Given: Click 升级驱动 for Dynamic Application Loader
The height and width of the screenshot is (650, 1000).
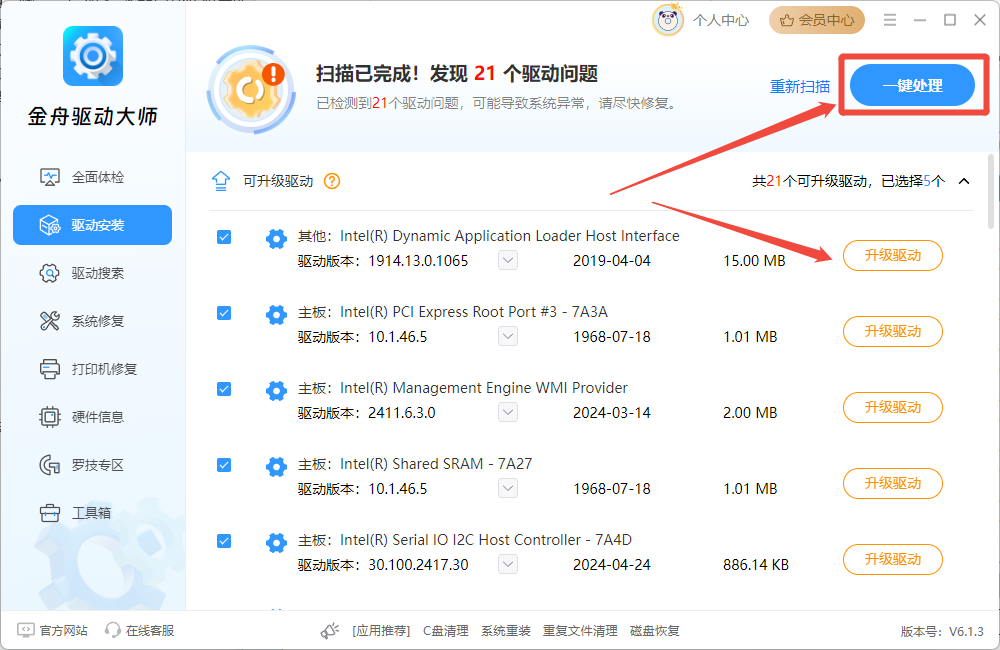Looking at the screenshot, I should tap(893, 255).
